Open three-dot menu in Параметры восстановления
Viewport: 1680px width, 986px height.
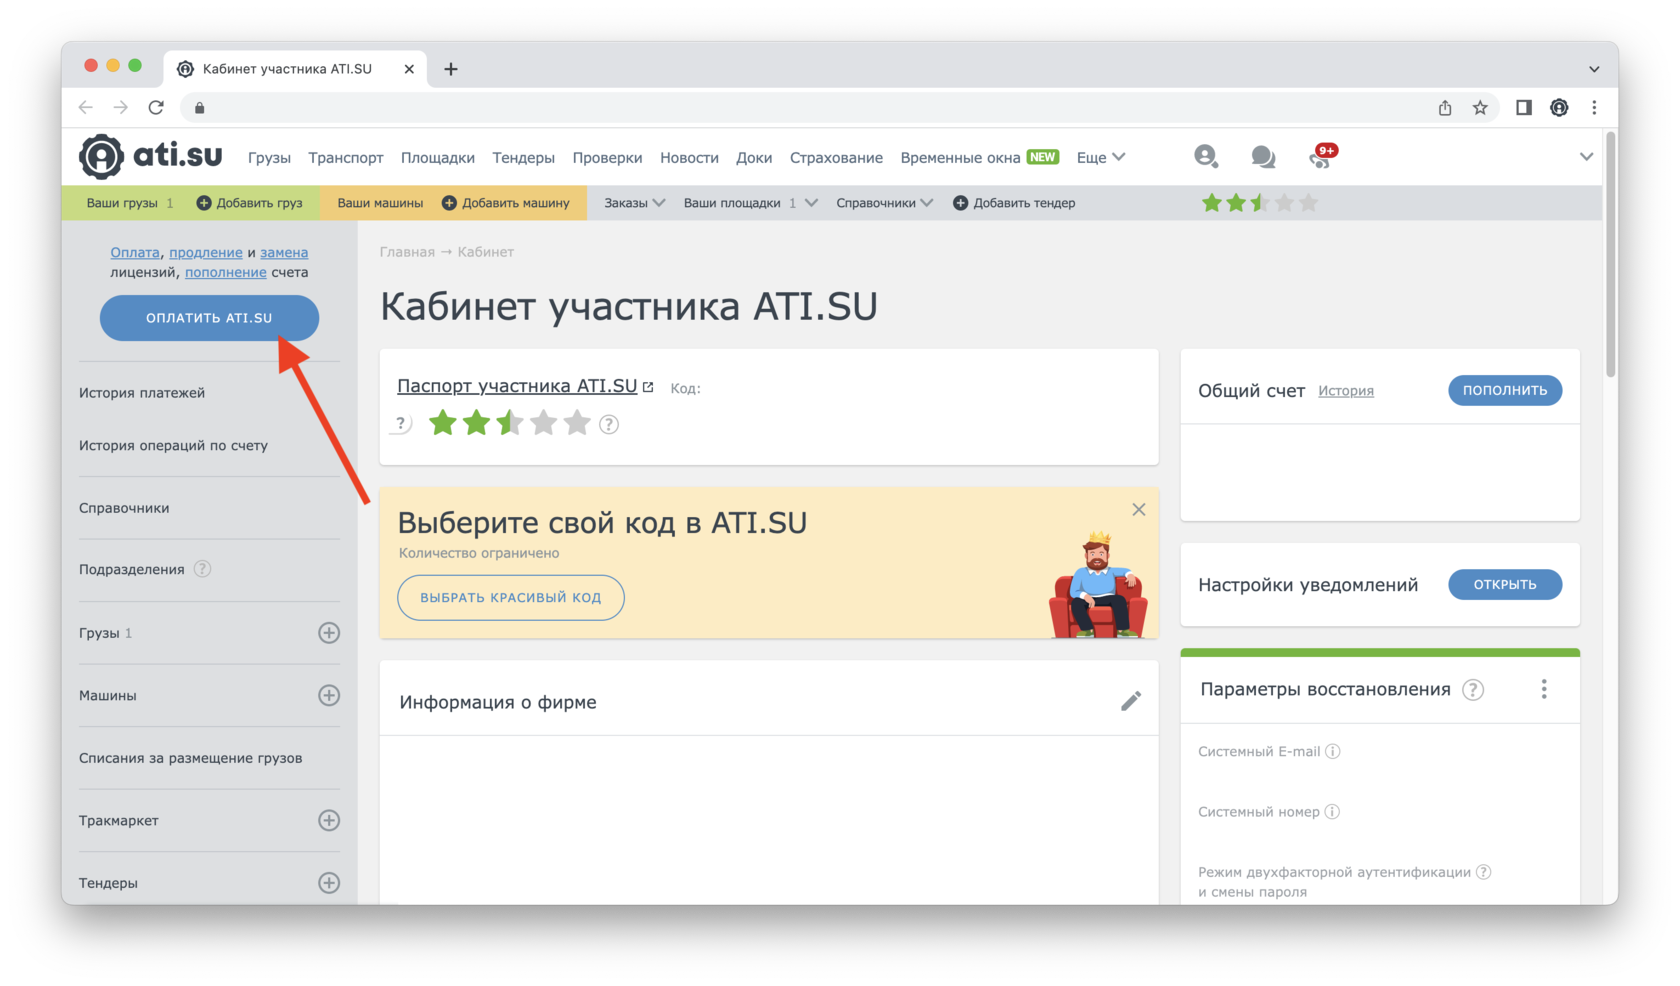click(1544, 689)
